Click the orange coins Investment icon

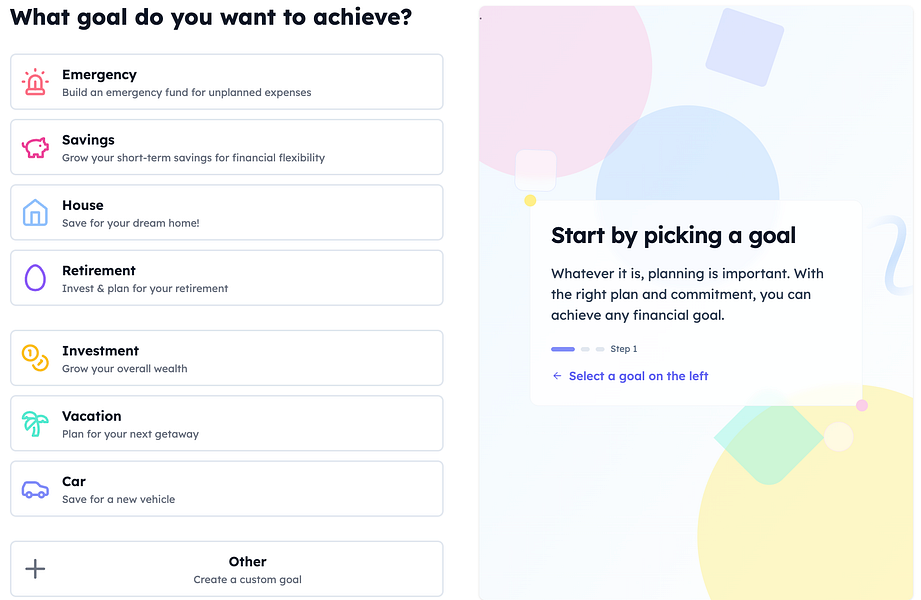[x=35, y=358]
